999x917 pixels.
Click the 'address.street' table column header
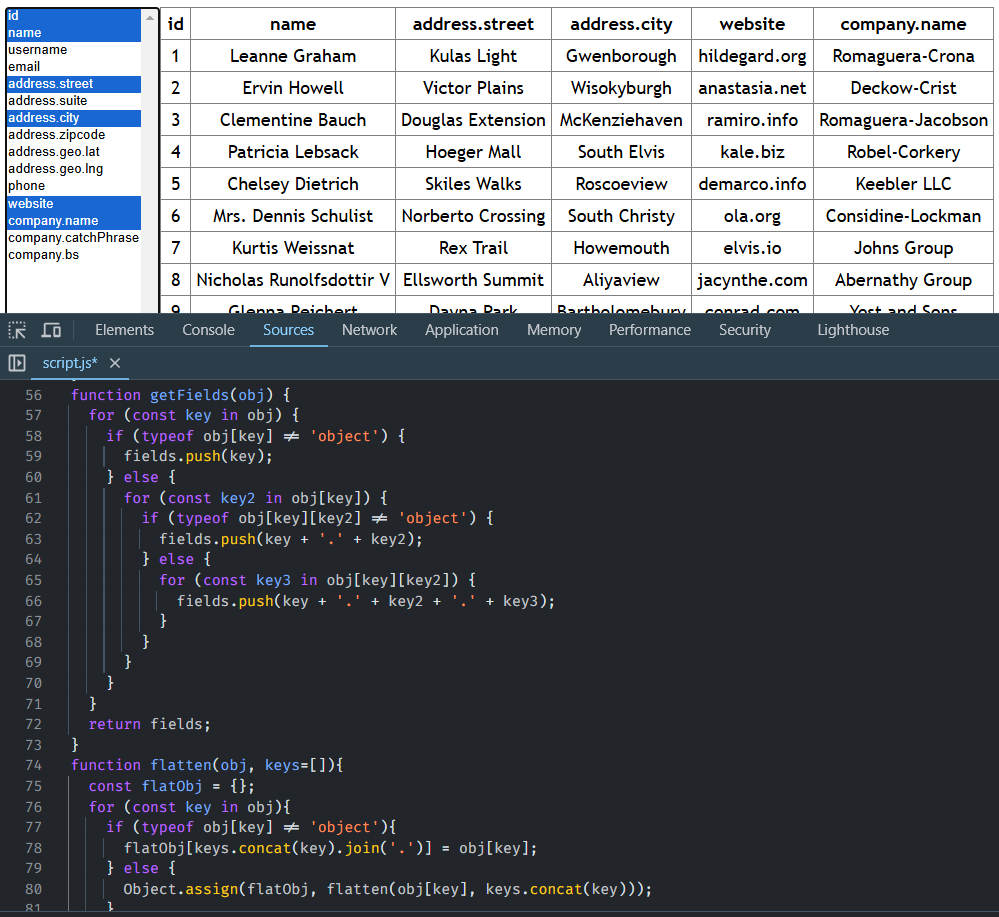(x=473, y=24)
